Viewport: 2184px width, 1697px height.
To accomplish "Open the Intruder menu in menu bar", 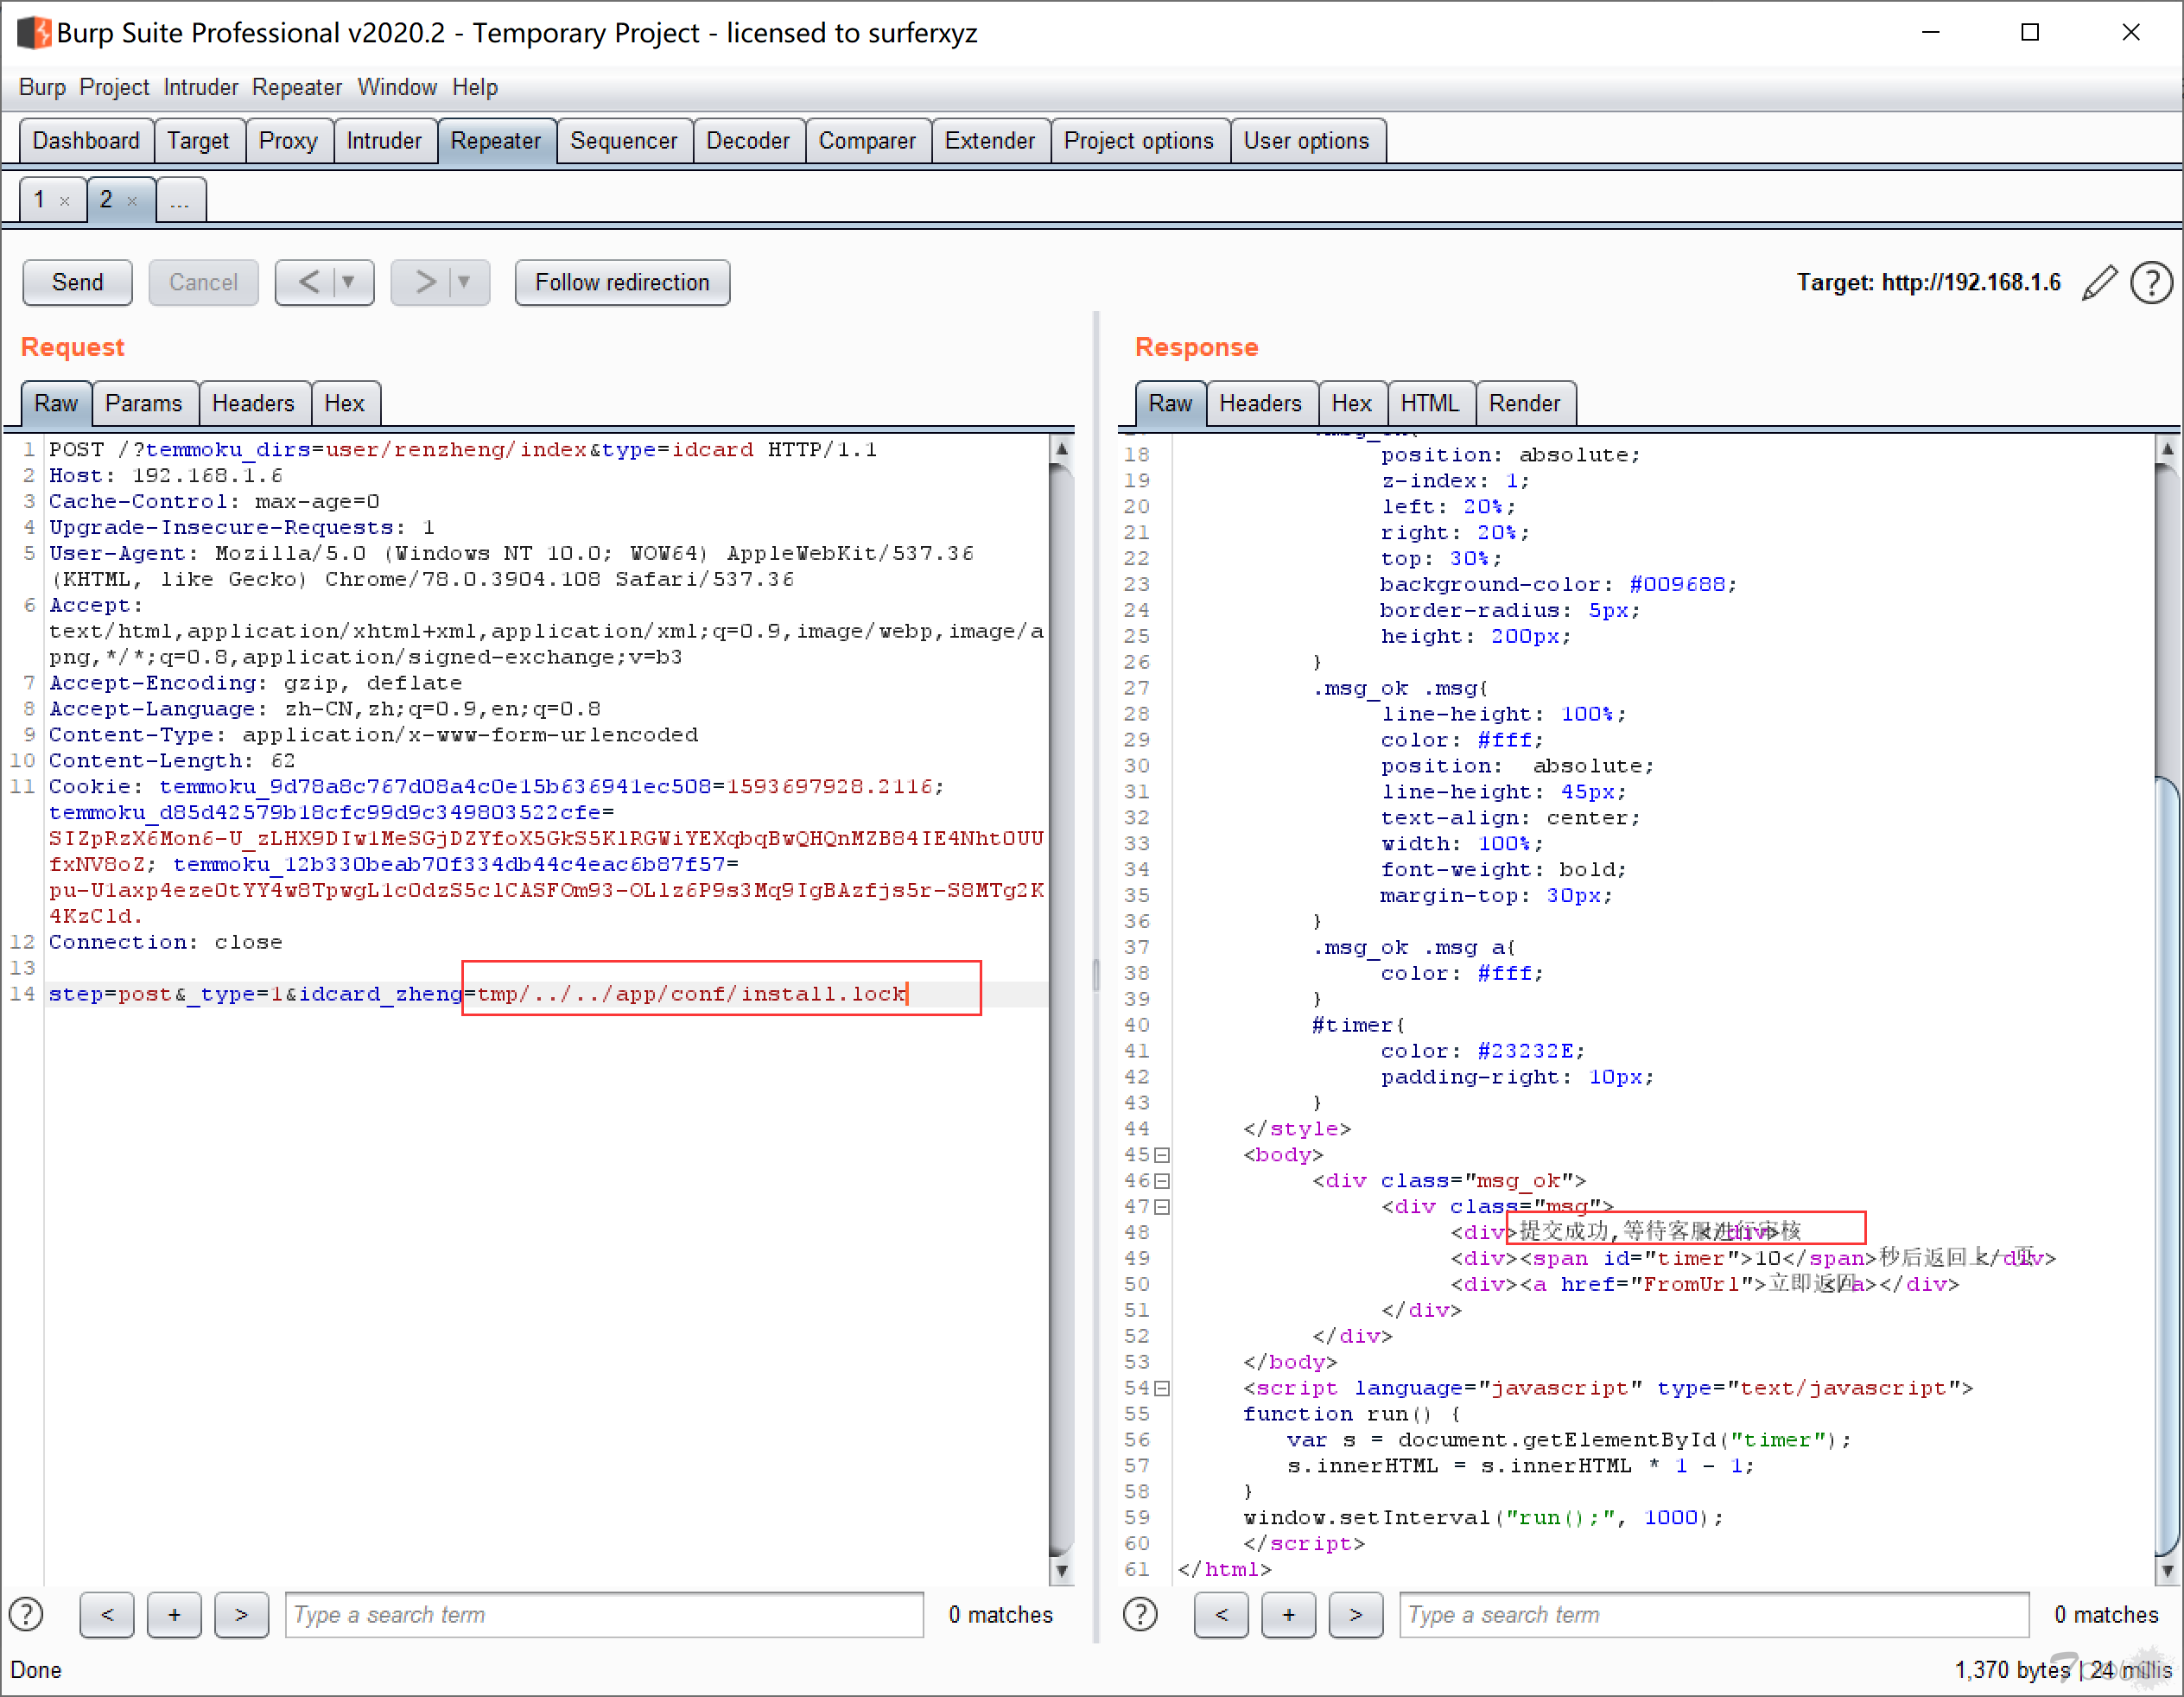I will [201, 88].
